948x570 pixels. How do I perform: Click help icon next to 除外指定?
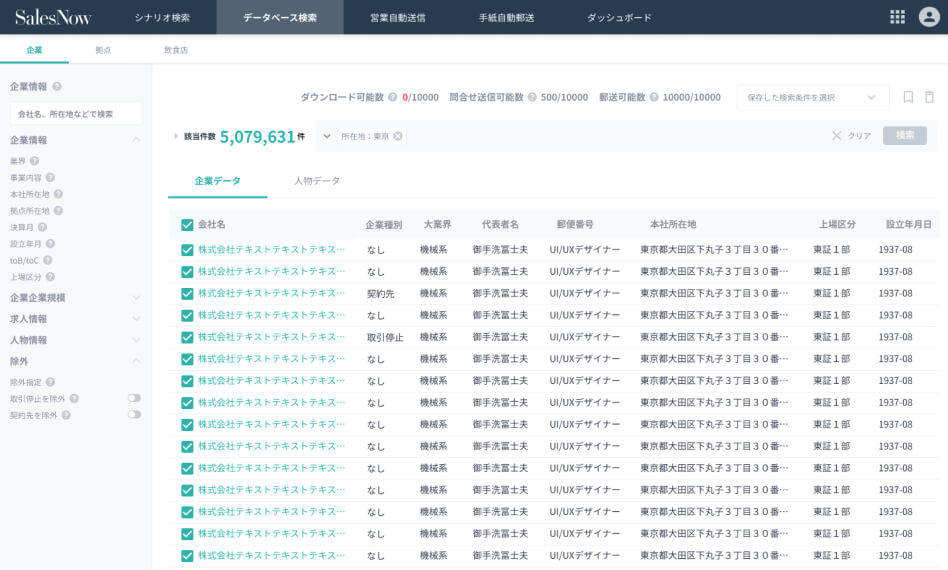pyautogui.click(x=50, y=382)
